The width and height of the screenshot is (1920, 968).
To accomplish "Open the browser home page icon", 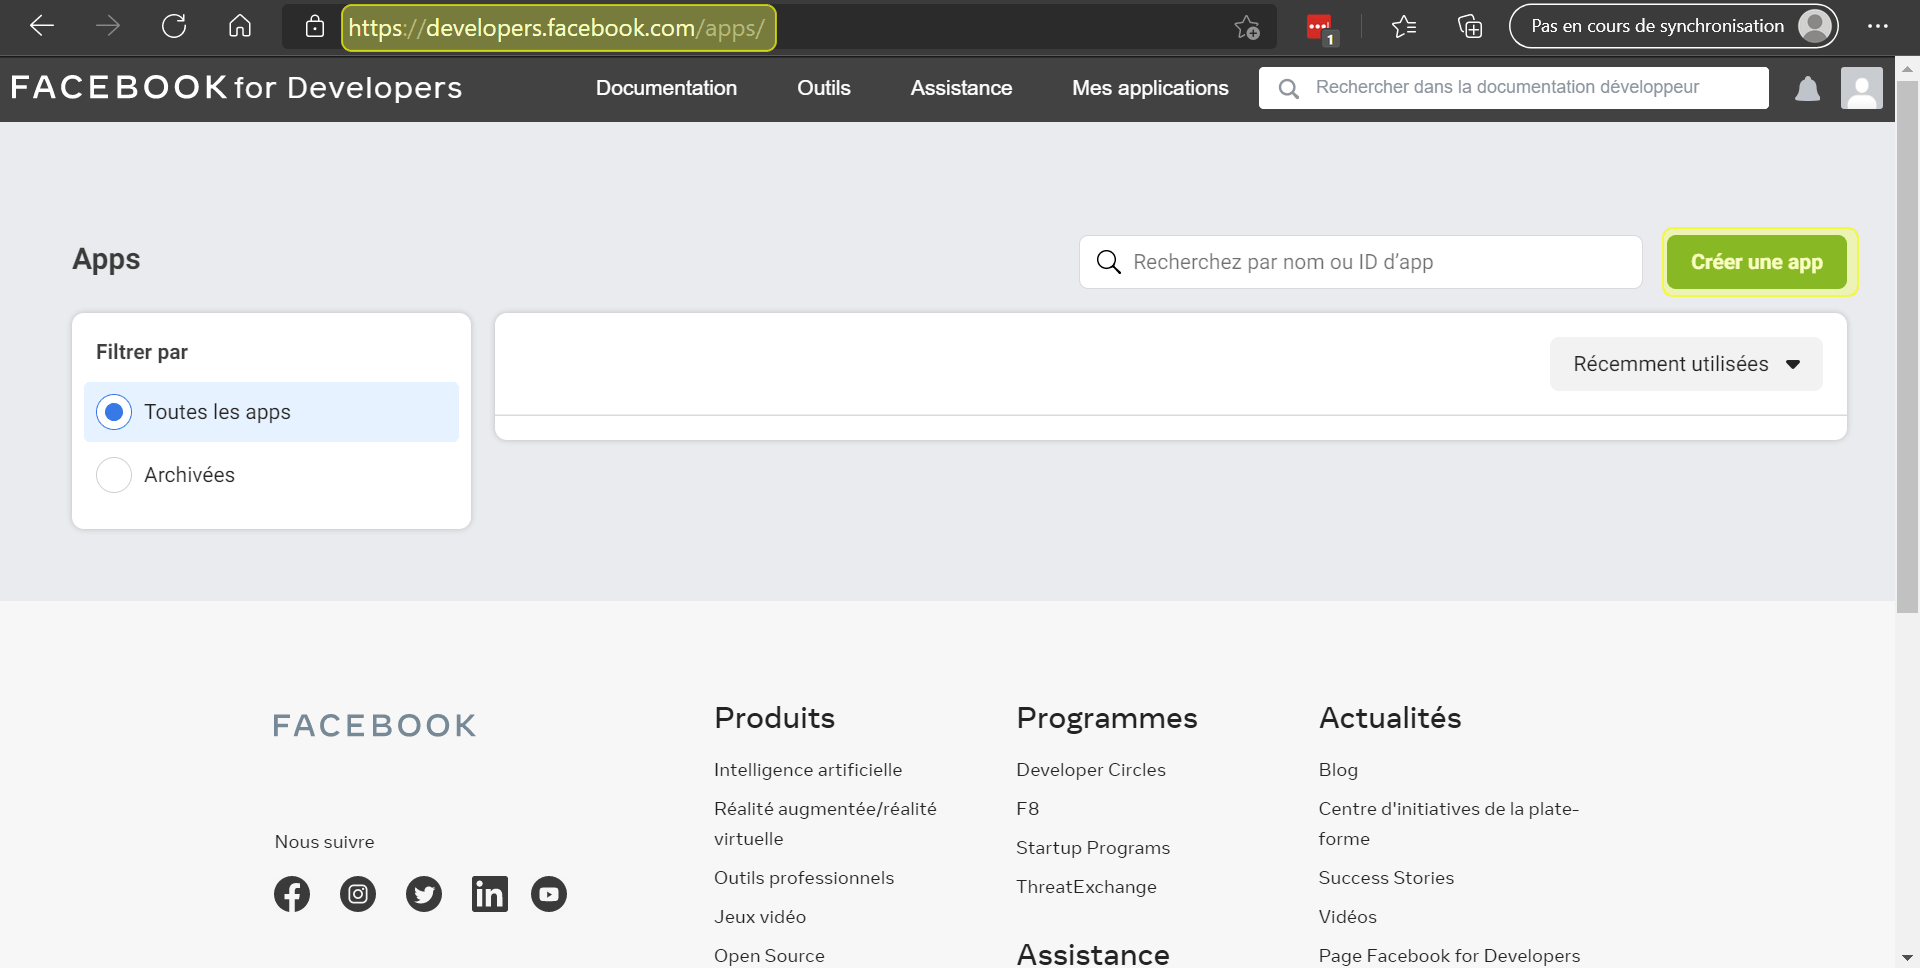I will [x=240, y=27].
